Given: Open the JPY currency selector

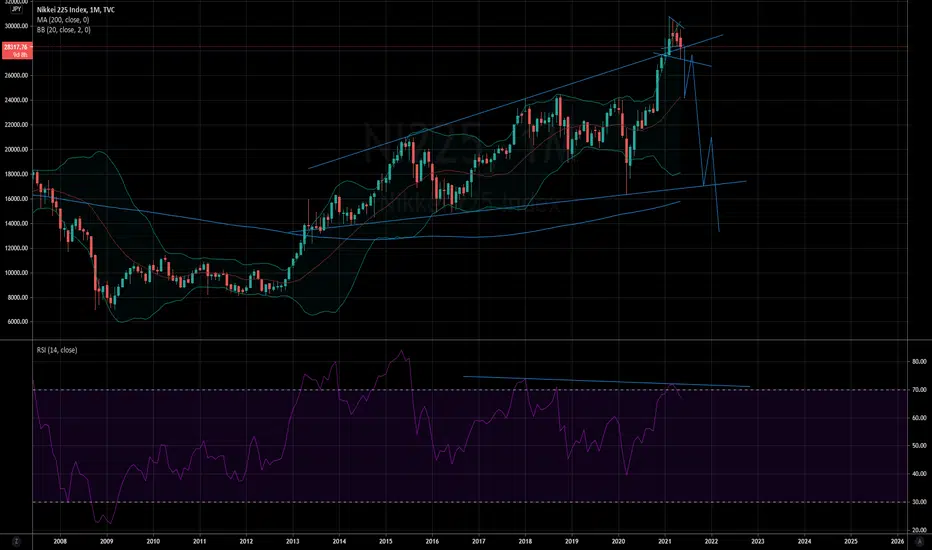Looking at the screenshot, I should click(17, 9).
